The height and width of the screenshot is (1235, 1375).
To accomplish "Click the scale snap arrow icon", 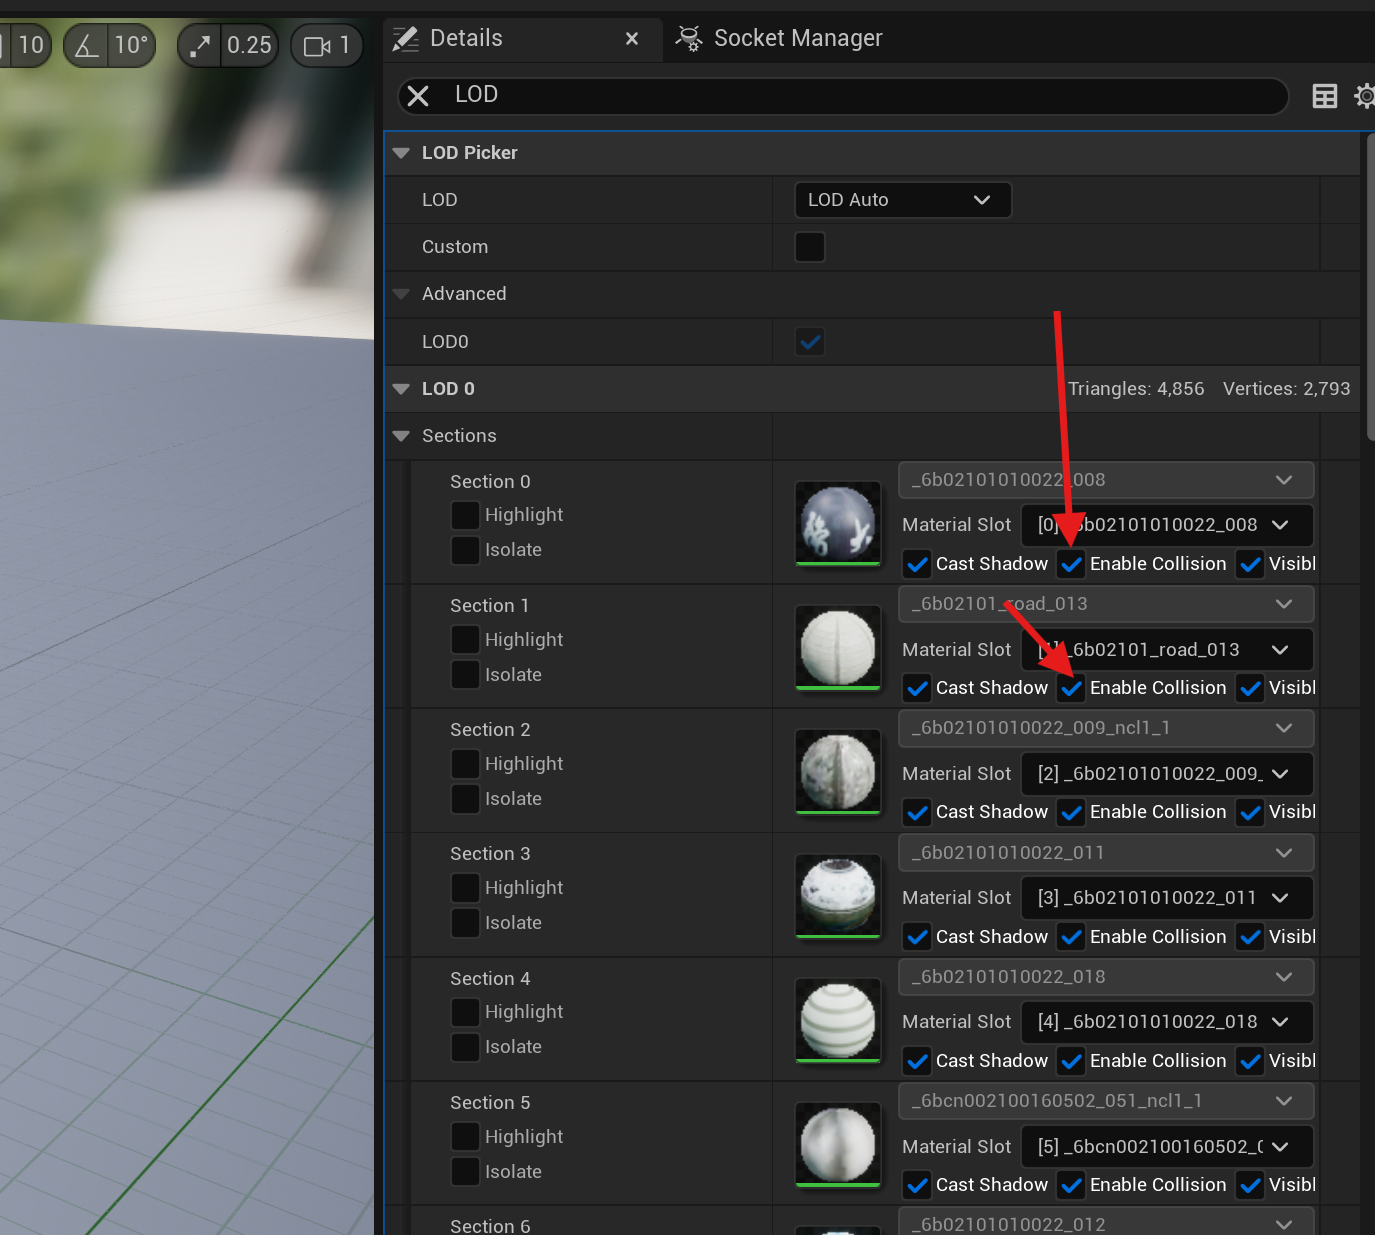I will tap(199, 45).
